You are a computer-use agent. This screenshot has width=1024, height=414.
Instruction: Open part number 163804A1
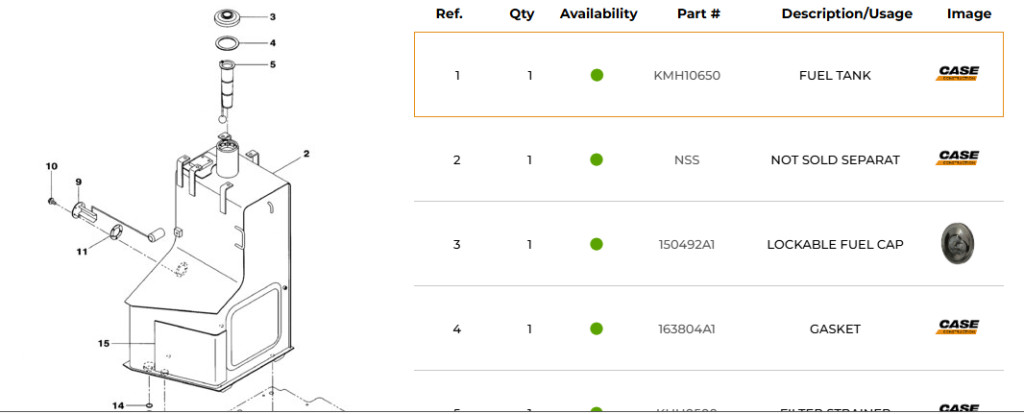[x=686, y=328]
